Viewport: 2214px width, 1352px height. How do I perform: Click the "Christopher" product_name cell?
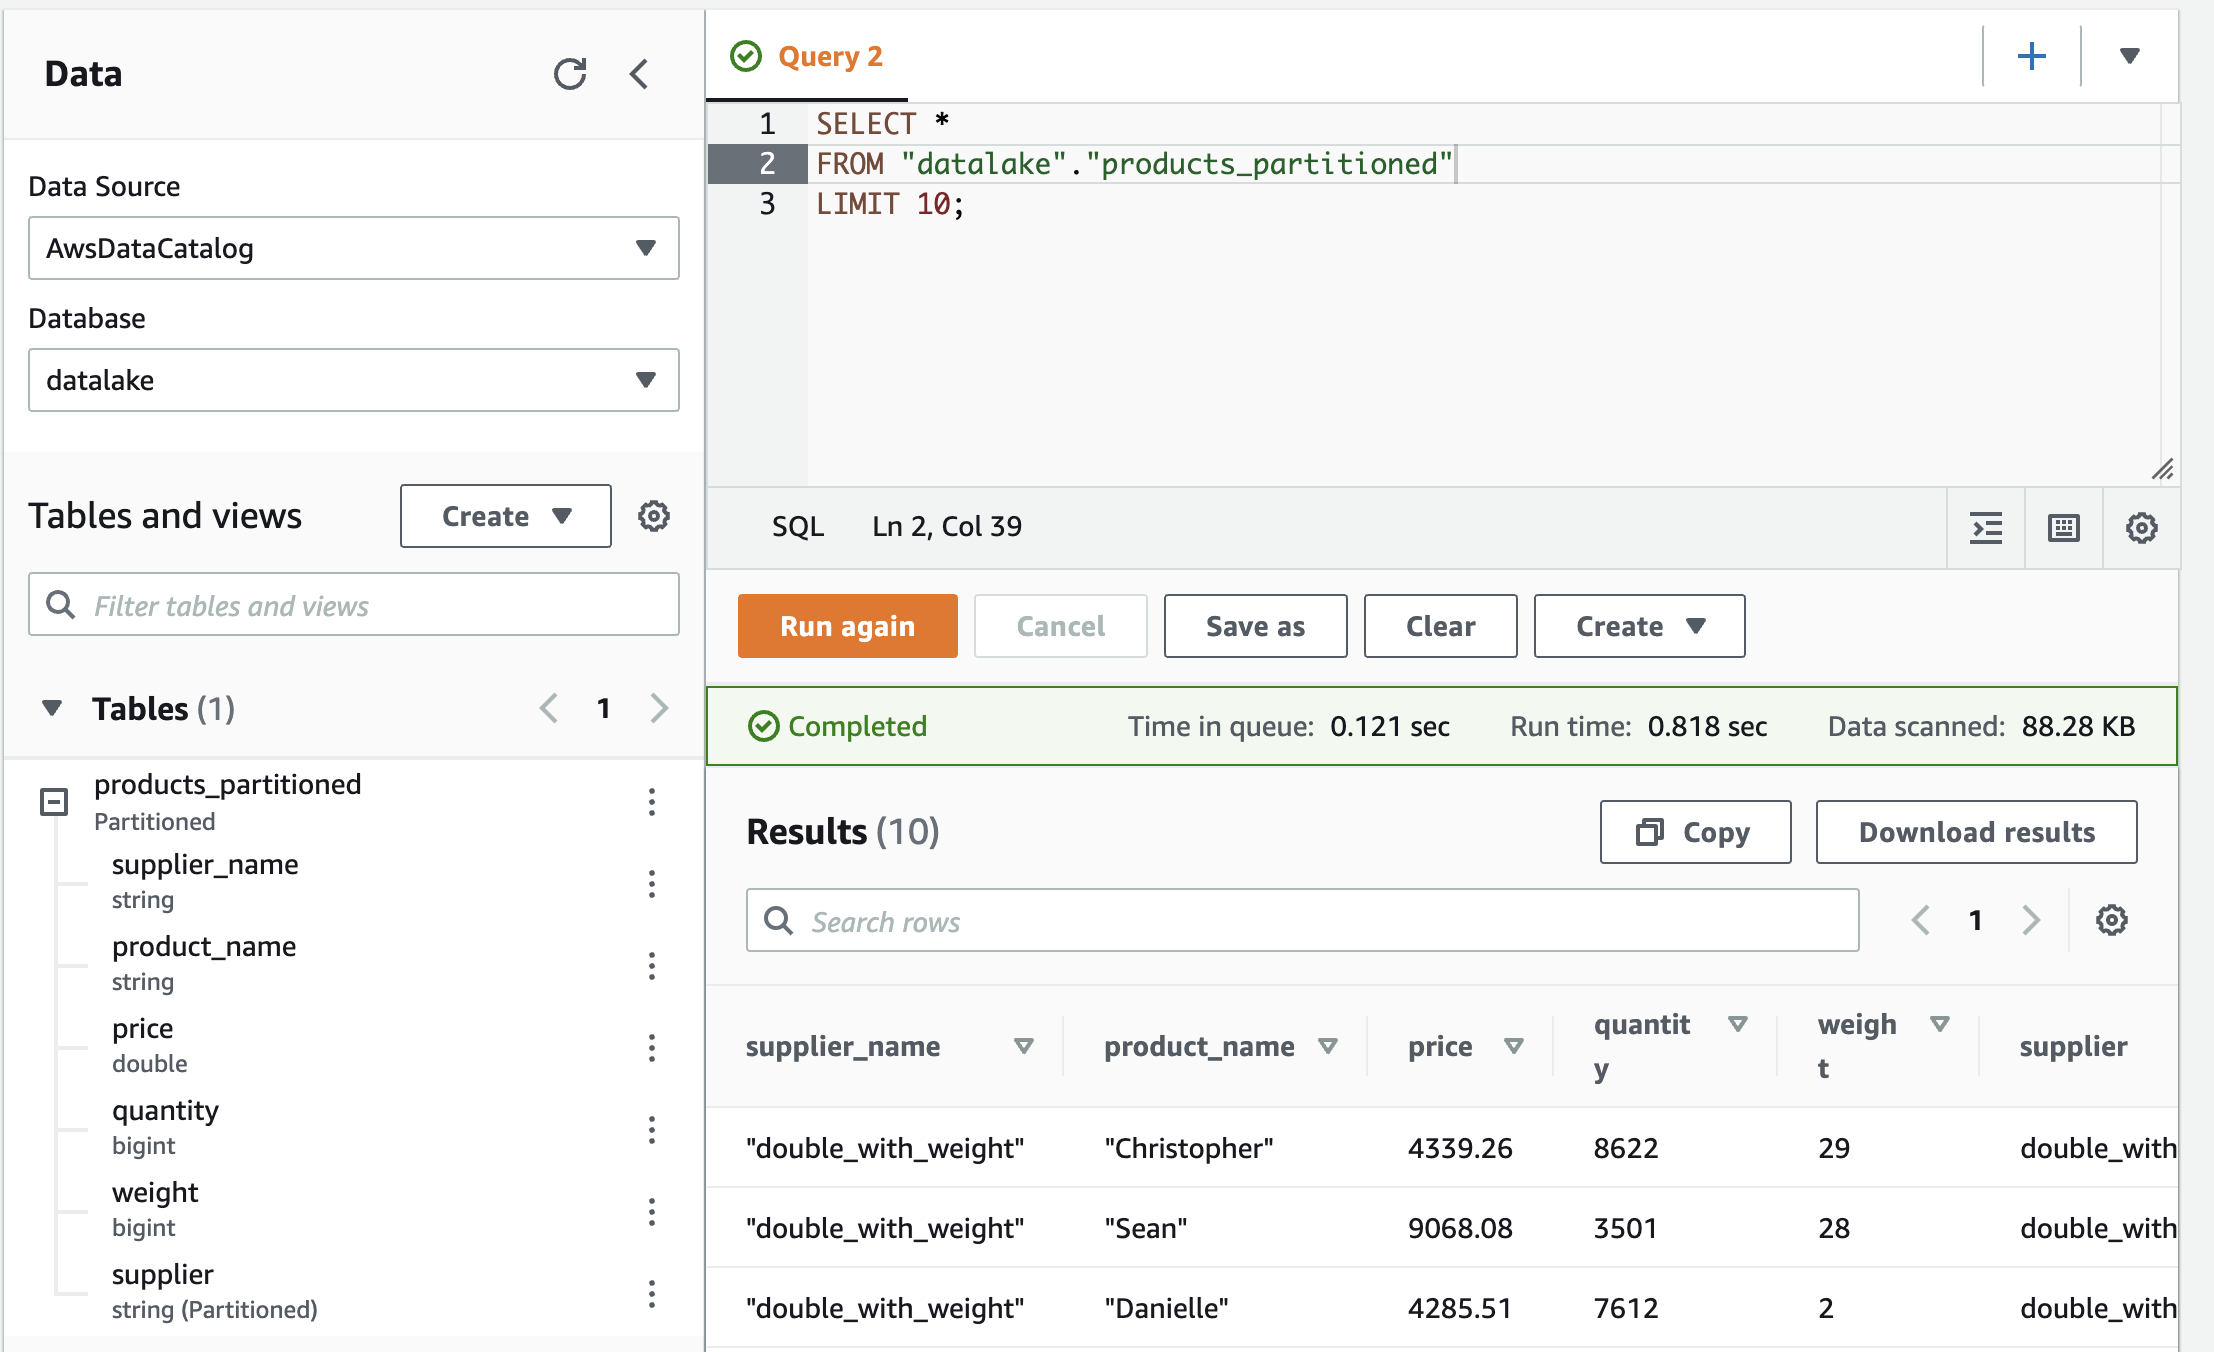[1189, 1148]
